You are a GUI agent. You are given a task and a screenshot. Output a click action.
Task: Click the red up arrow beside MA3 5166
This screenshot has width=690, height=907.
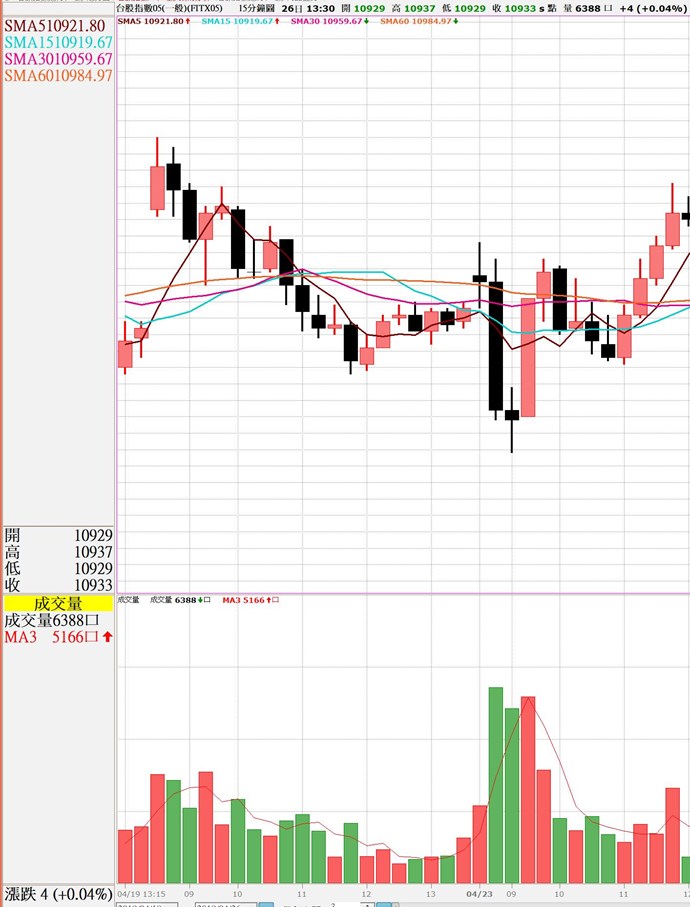click(x=107, y=637)
